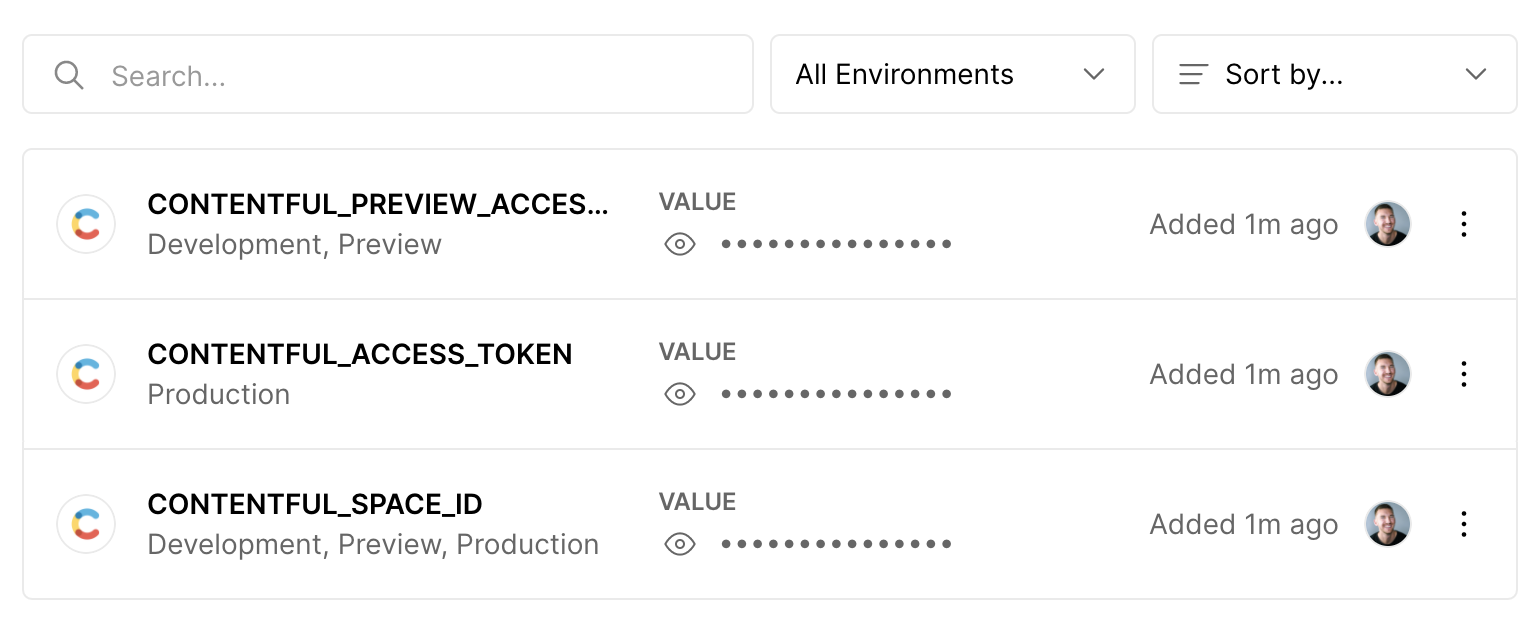1530x644 pixels.
Task: Show the hidden CONTENTFUL_ACCESS_TOKEN value
Action: (x=681, y=394)
